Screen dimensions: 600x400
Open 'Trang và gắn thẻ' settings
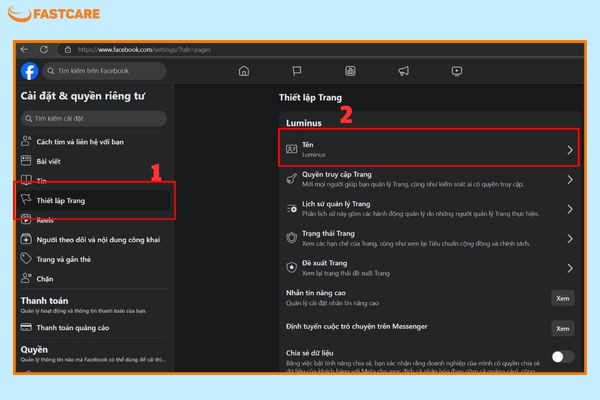94,259
